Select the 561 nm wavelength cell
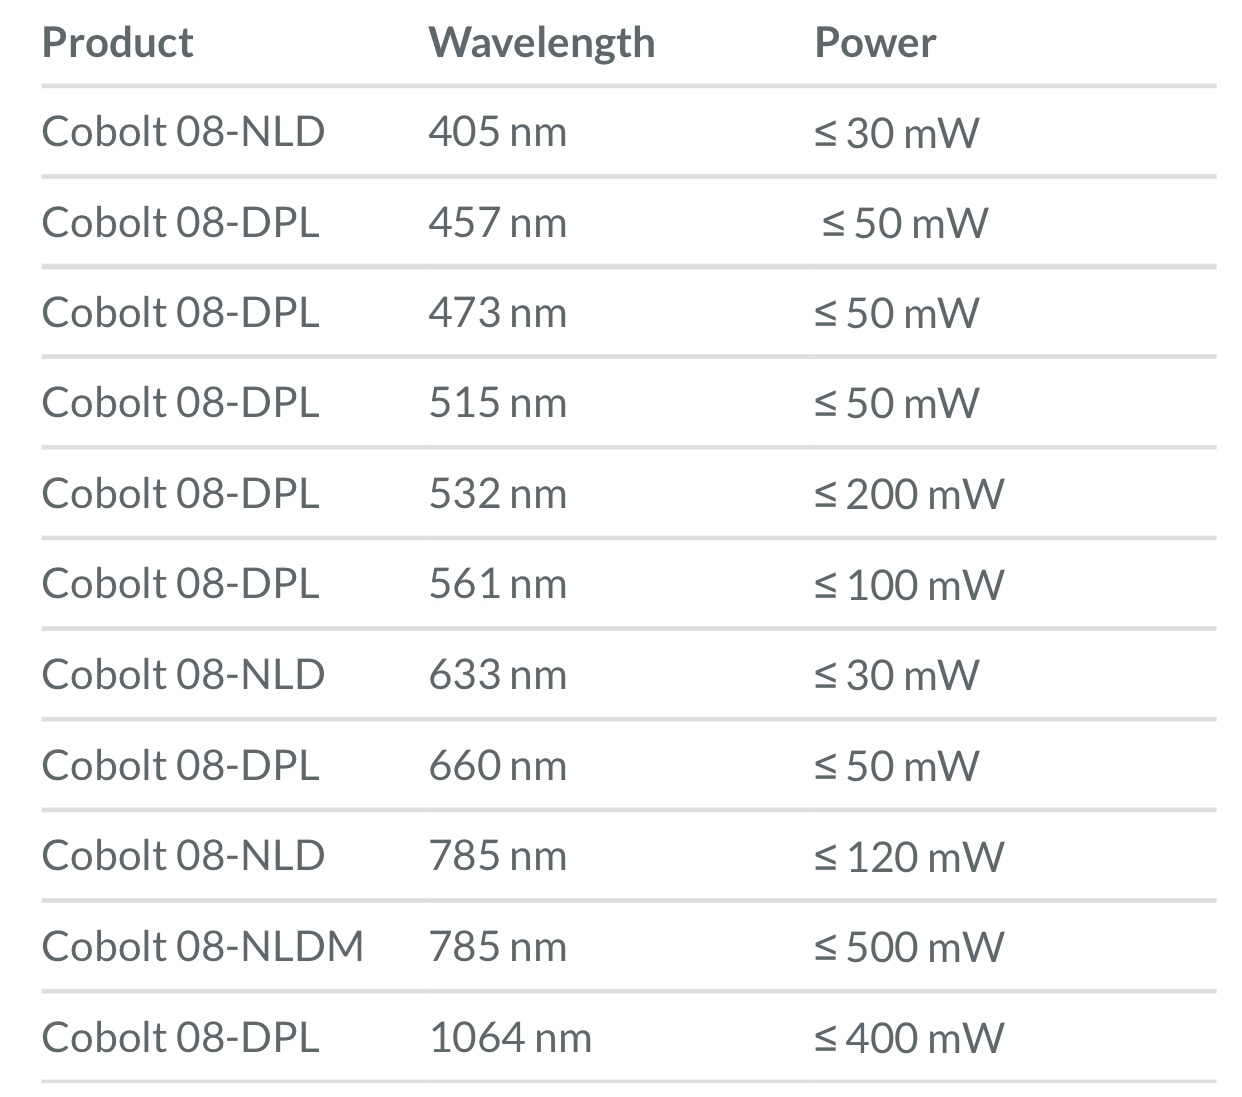Viewport: 1242px width, 1097px height. click(497, 584)
